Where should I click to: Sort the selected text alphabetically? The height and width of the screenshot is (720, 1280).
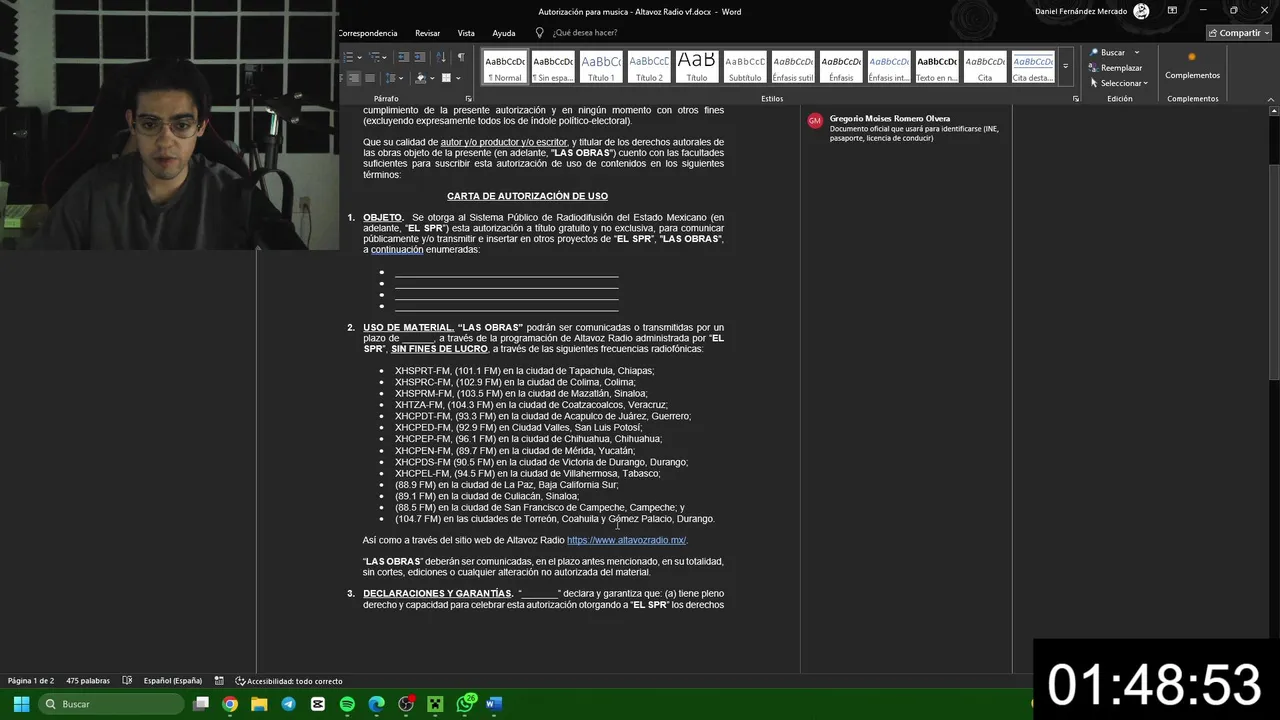pyautogui.click(x=441, y=57)
